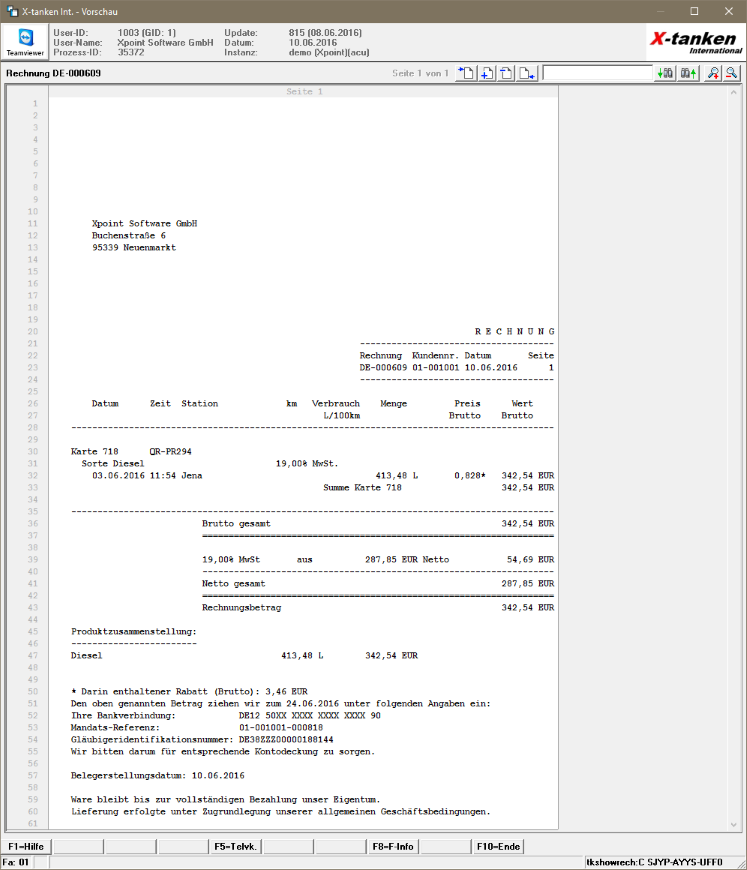Screen dimensions: 747x870
Task: Click the X-tanken International logo
Action: [x=695, y=42]
